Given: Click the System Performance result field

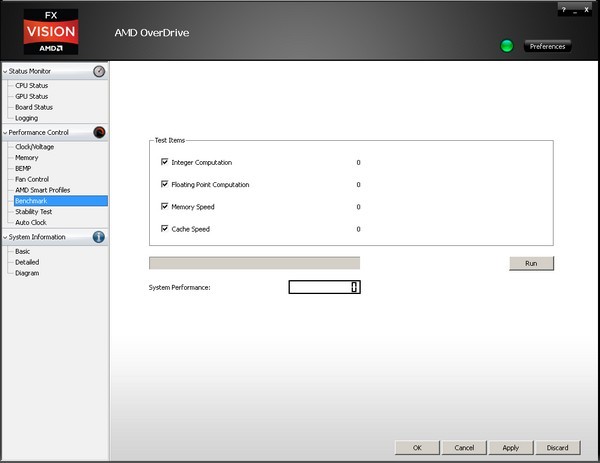Looking at the screenshot, I should coord(324,287).
